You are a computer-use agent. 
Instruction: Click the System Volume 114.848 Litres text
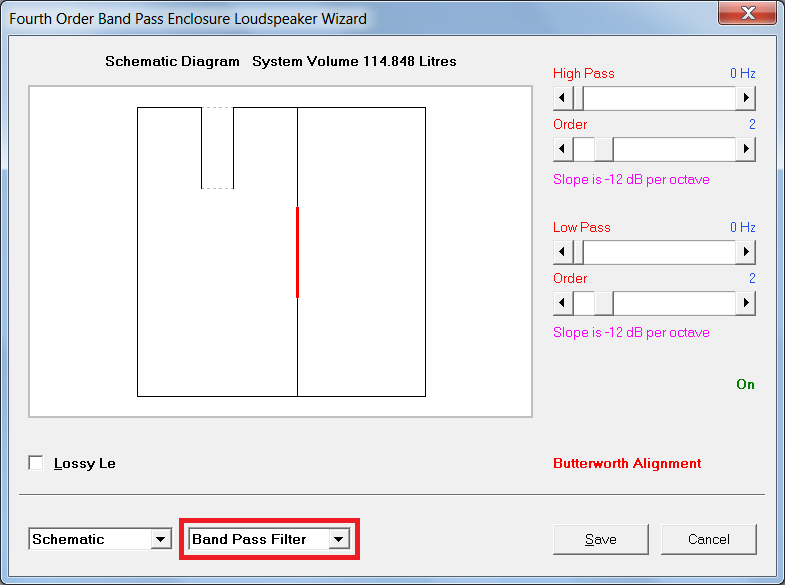click(354, 61)
